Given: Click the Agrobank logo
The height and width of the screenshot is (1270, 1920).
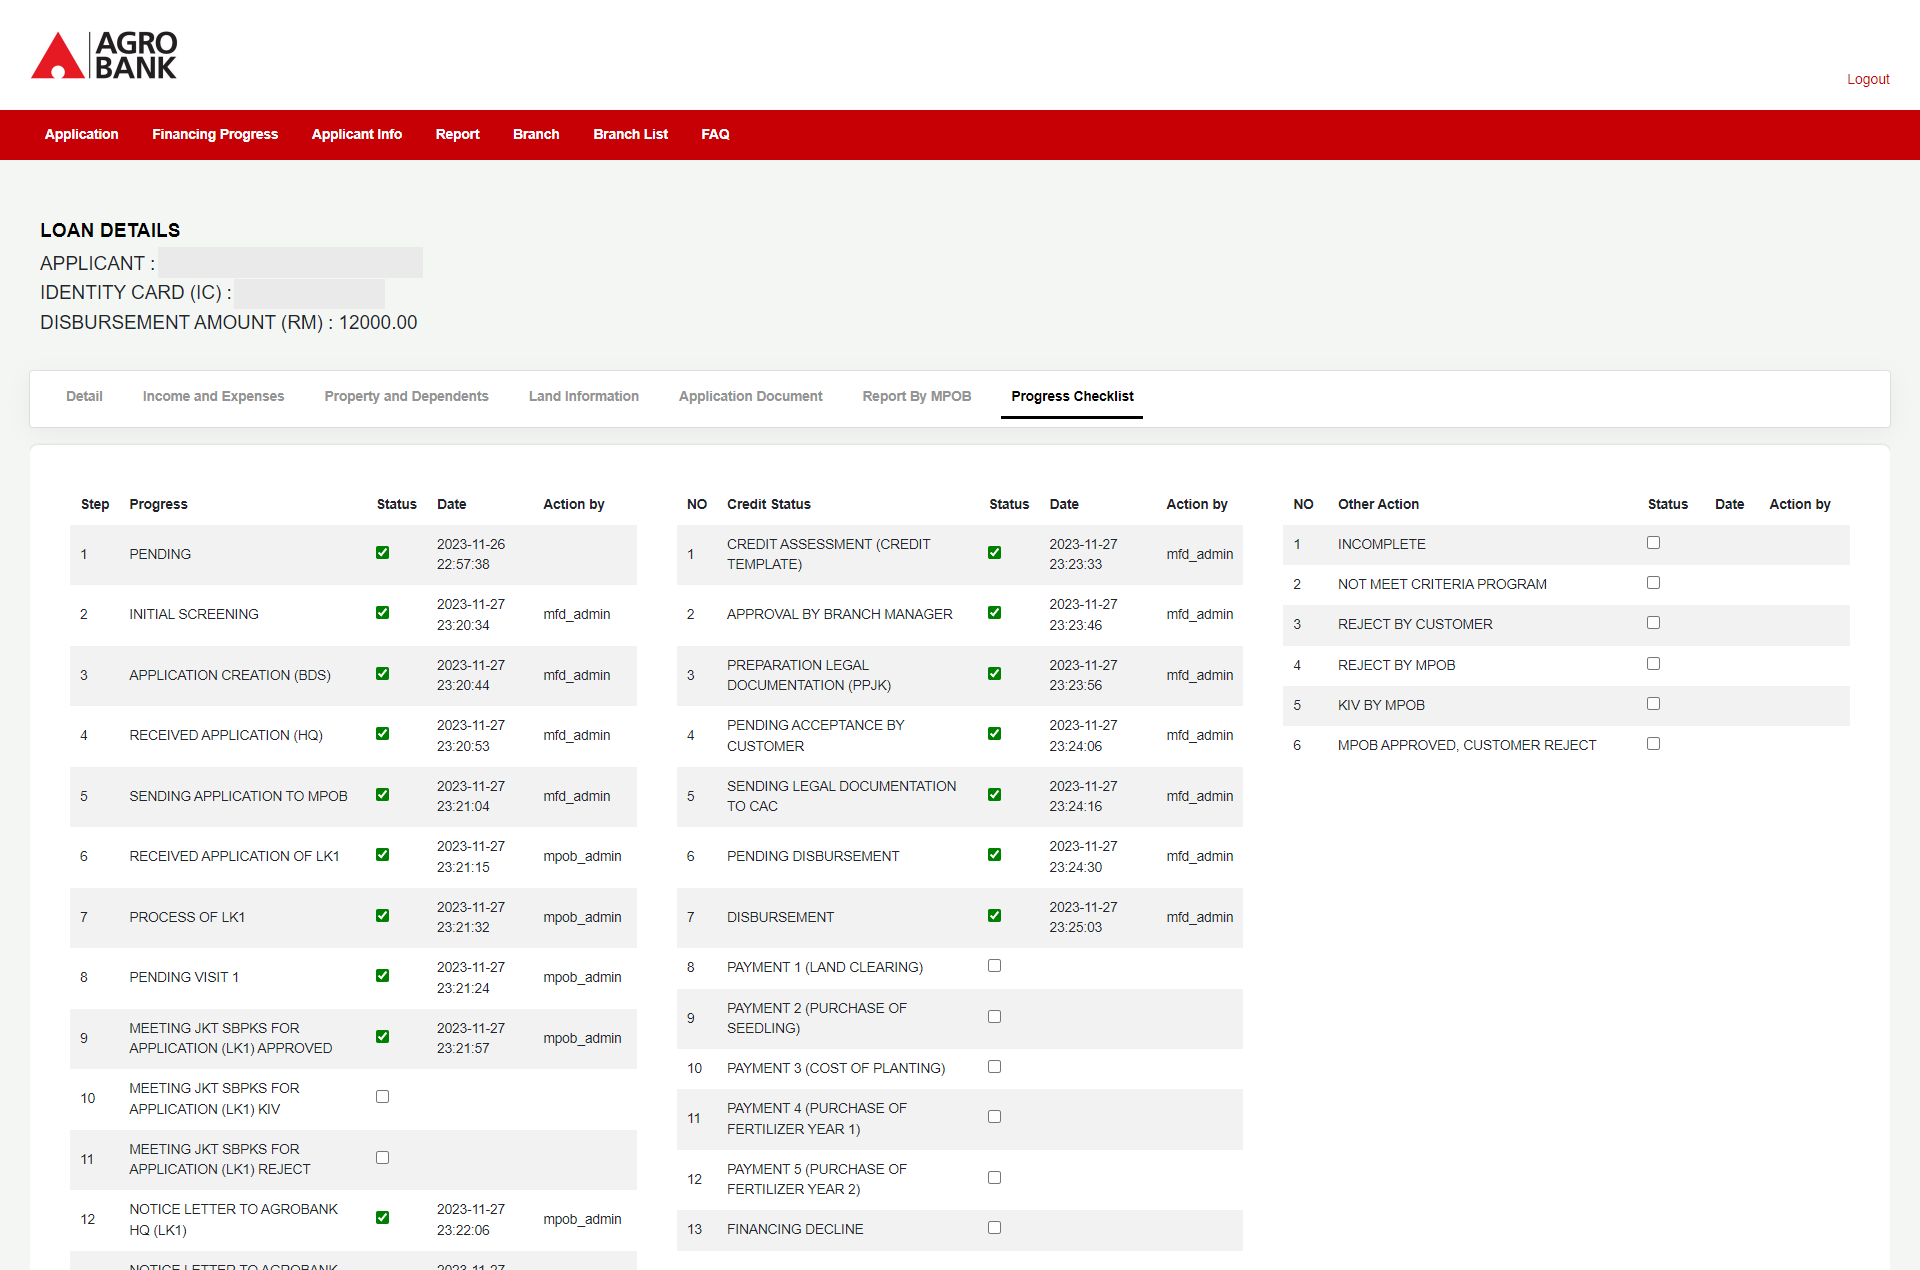Looking at the screenshot, I should click(x=104, y=55).
